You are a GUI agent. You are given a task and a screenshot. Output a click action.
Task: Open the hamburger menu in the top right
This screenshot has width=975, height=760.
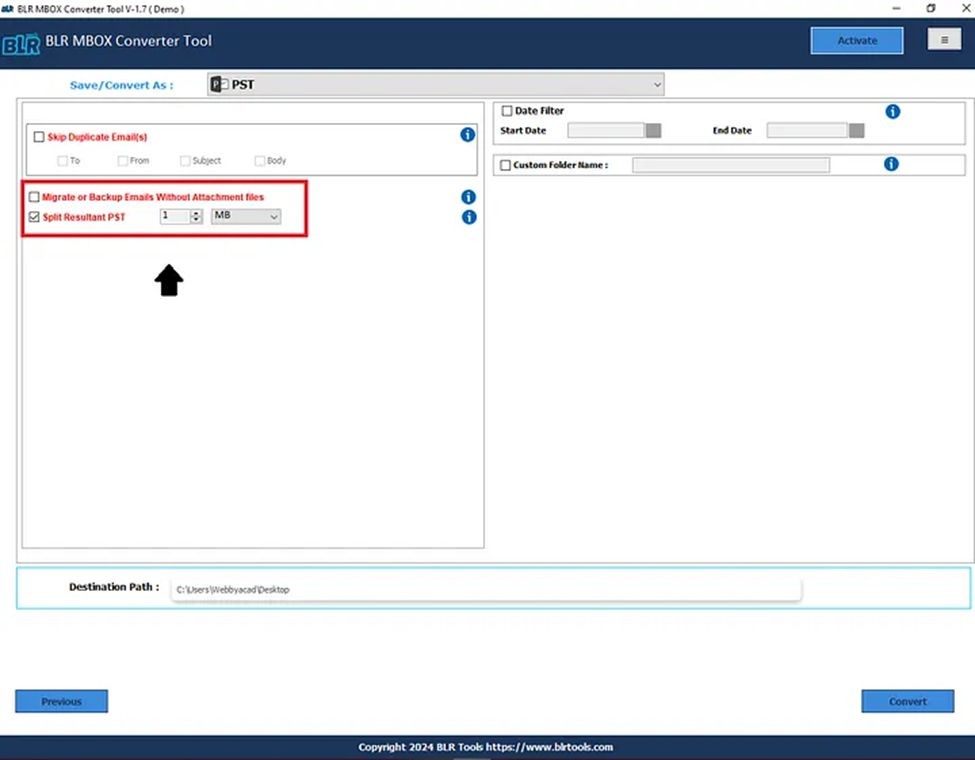coord(944,40)
